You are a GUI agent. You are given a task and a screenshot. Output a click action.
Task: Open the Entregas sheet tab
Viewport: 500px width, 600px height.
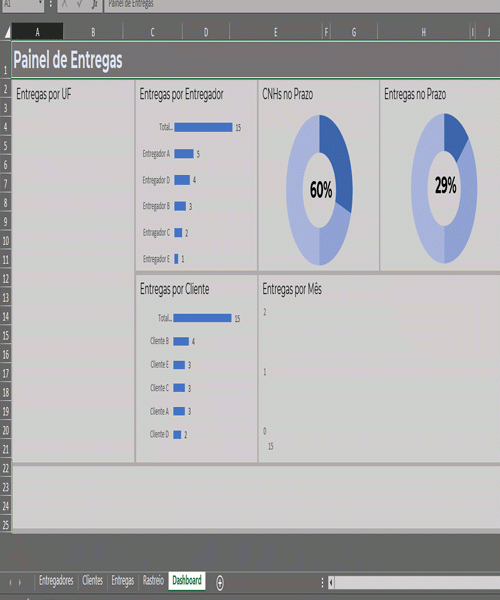(x=123, y=581)
